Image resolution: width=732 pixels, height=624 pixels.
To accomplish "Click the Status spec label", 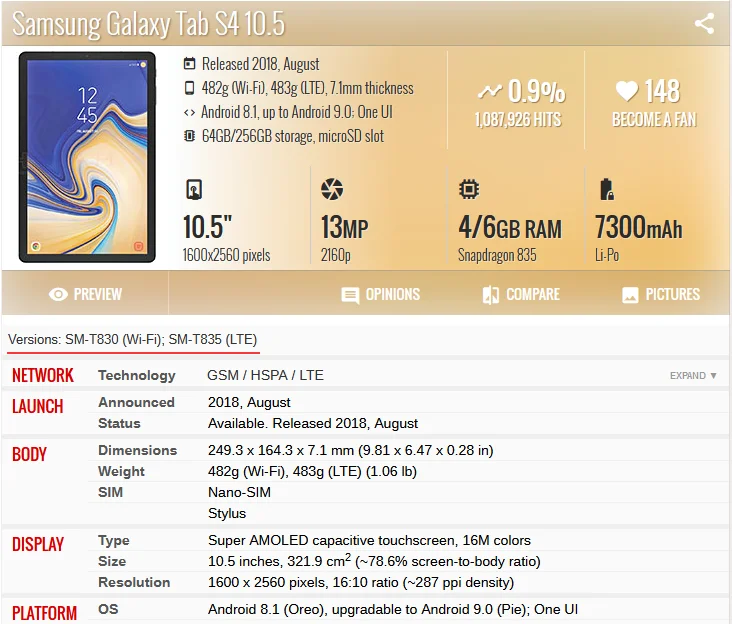I will click(119, 423).
